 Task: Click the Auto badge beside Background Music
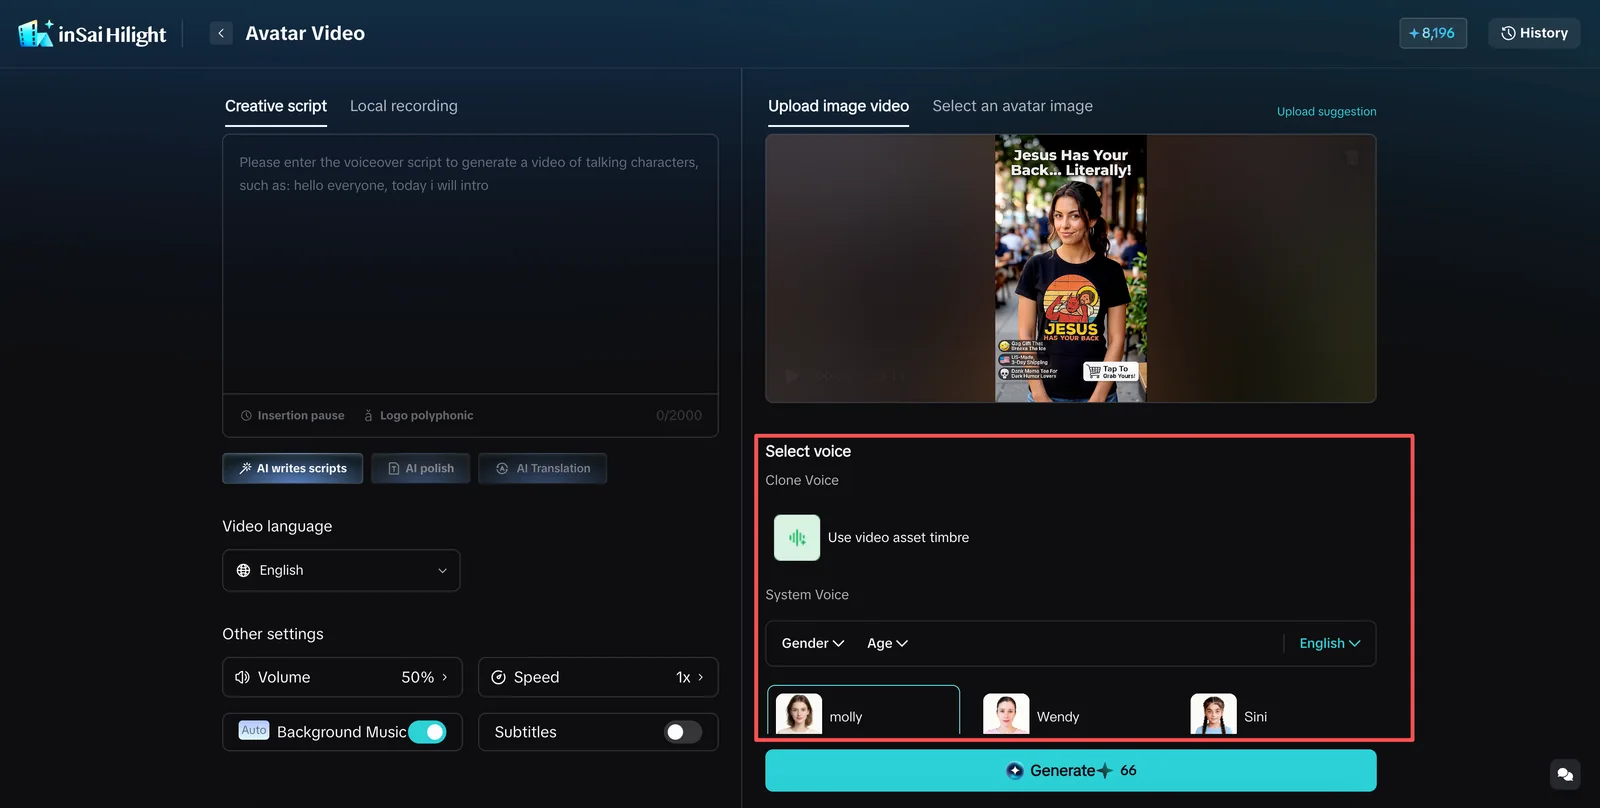[254, 730]
